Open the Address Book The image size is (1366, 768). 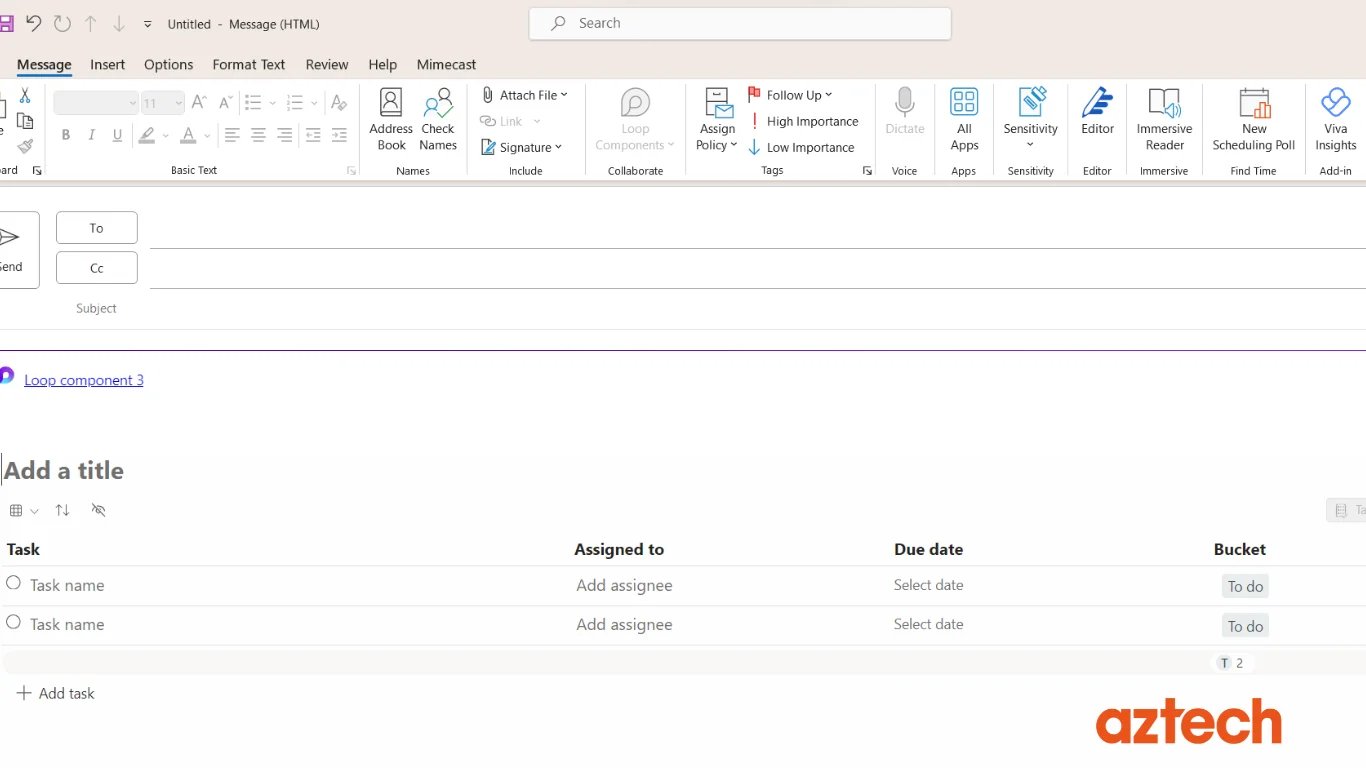pos(391,119)
